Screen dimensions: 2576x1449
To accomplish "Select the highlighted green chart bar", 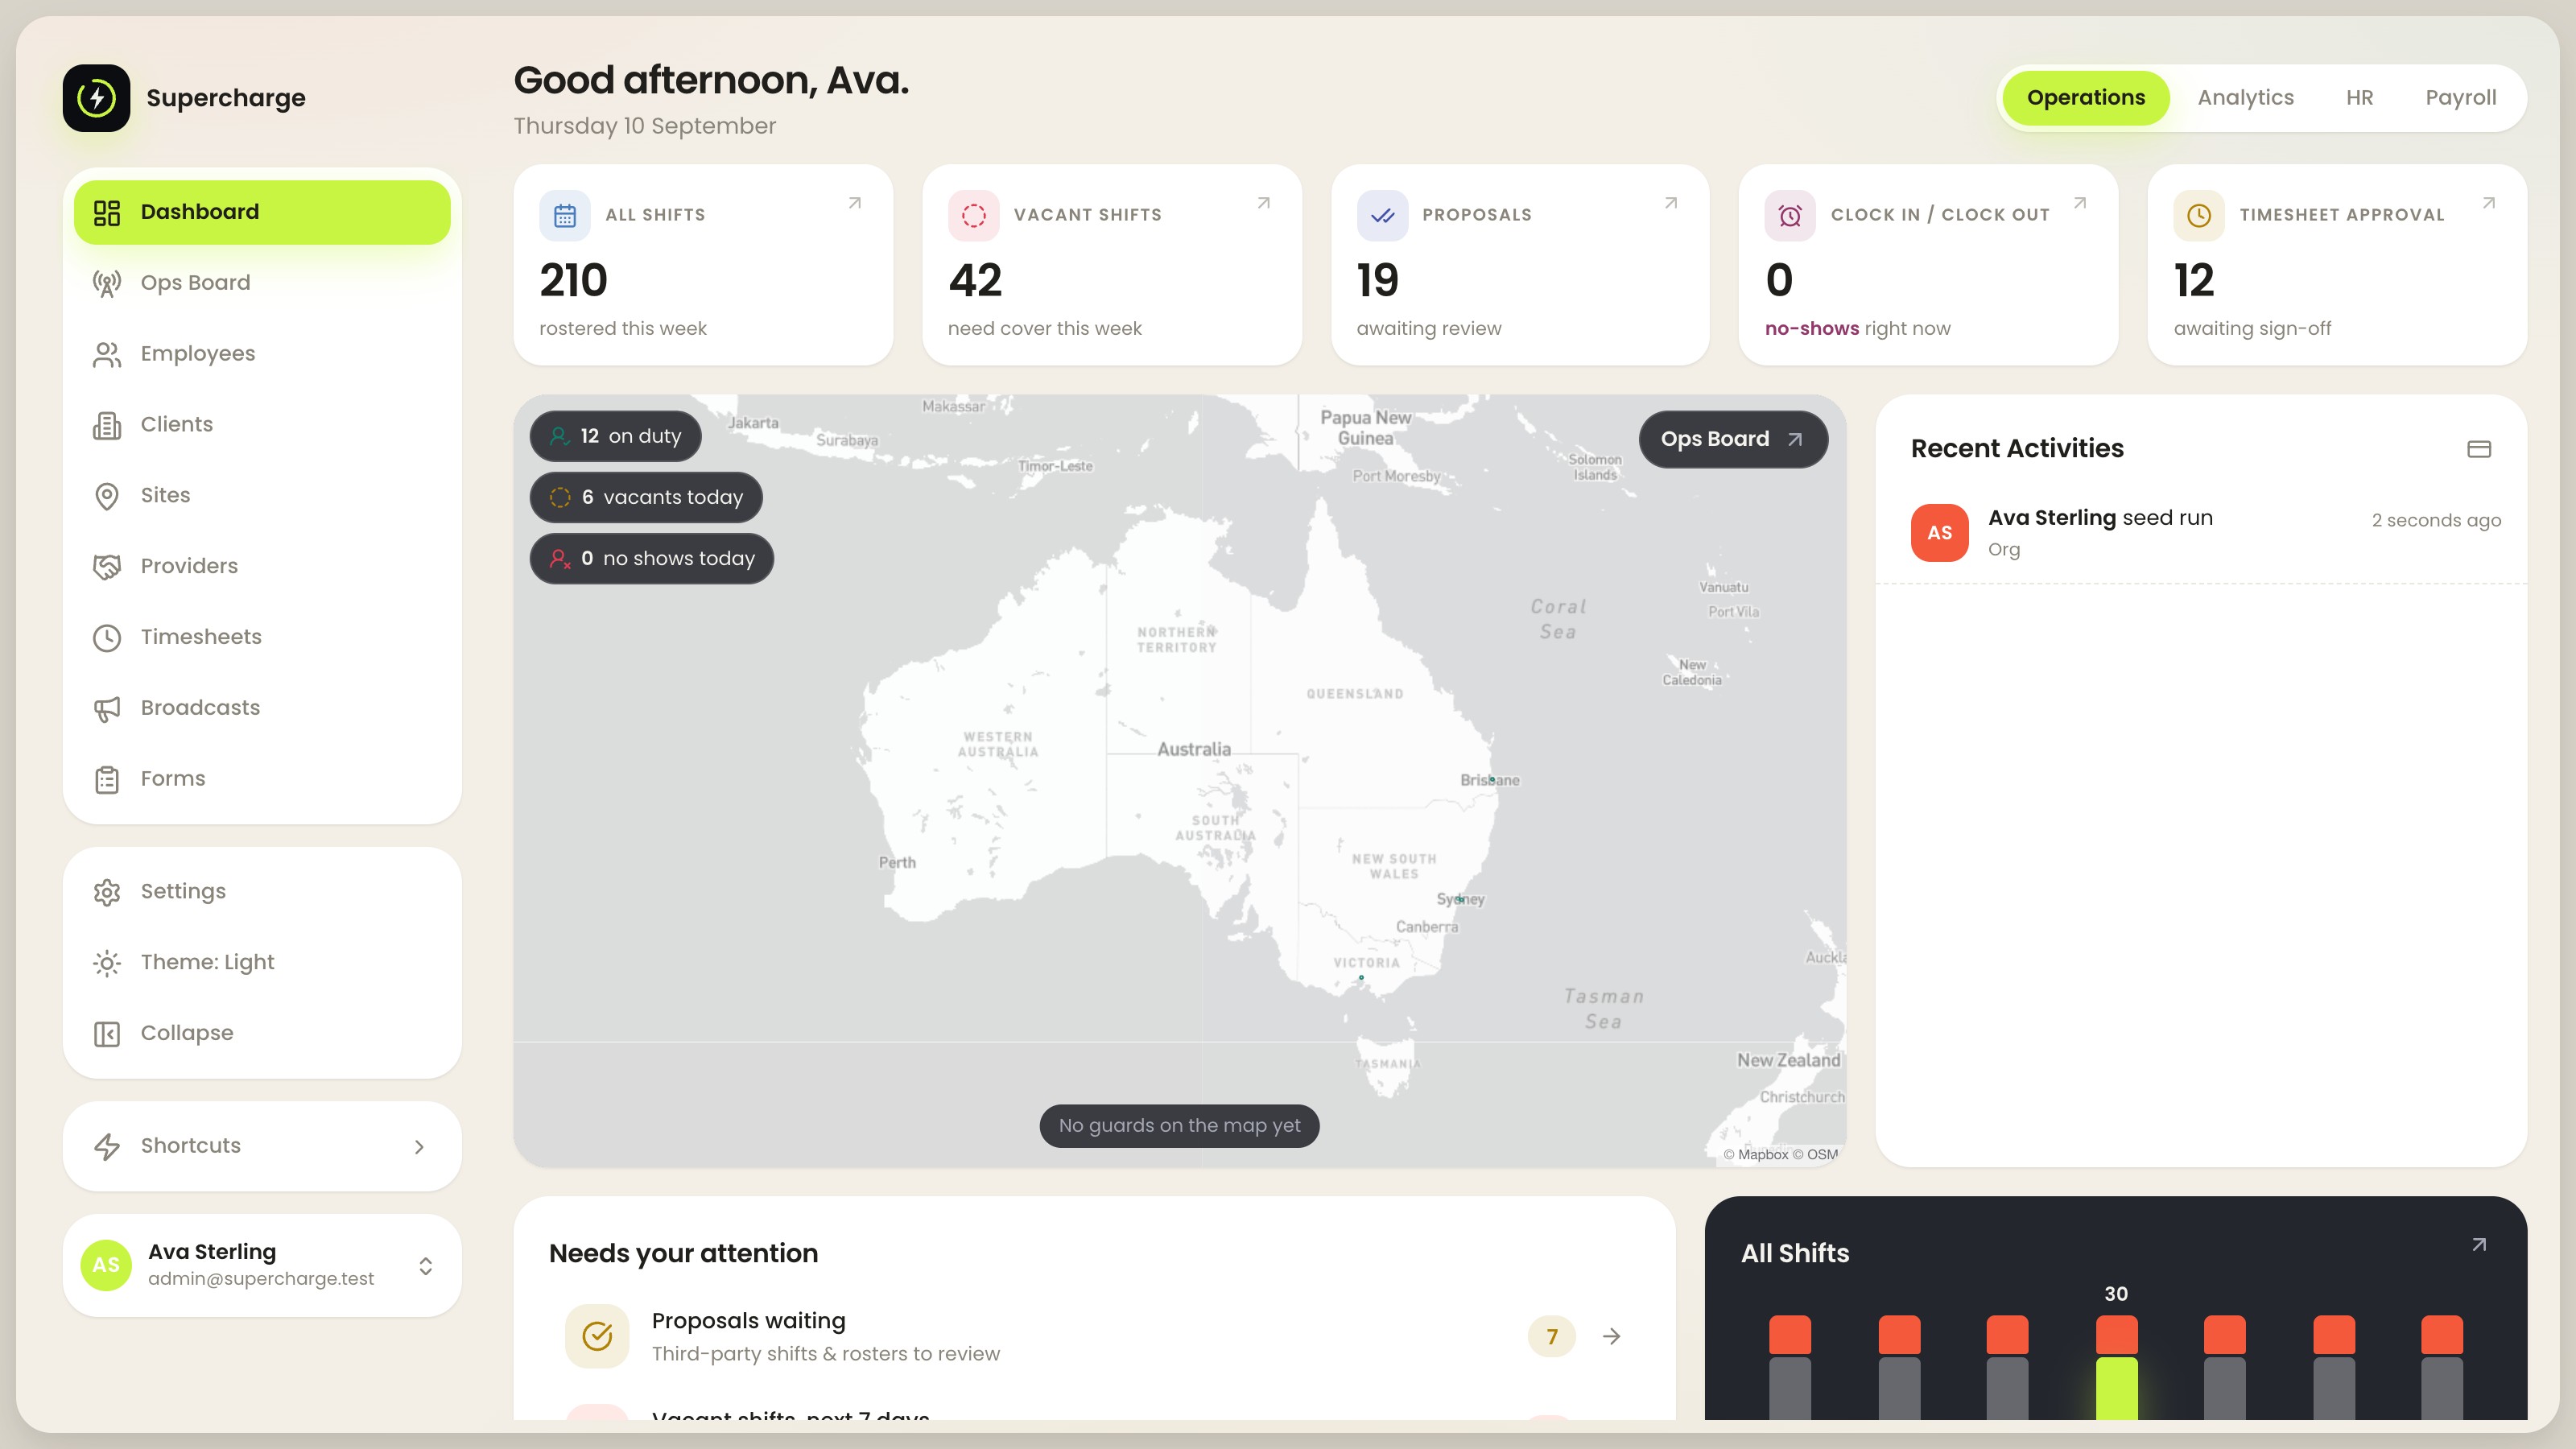I will coord(2116,1388).
